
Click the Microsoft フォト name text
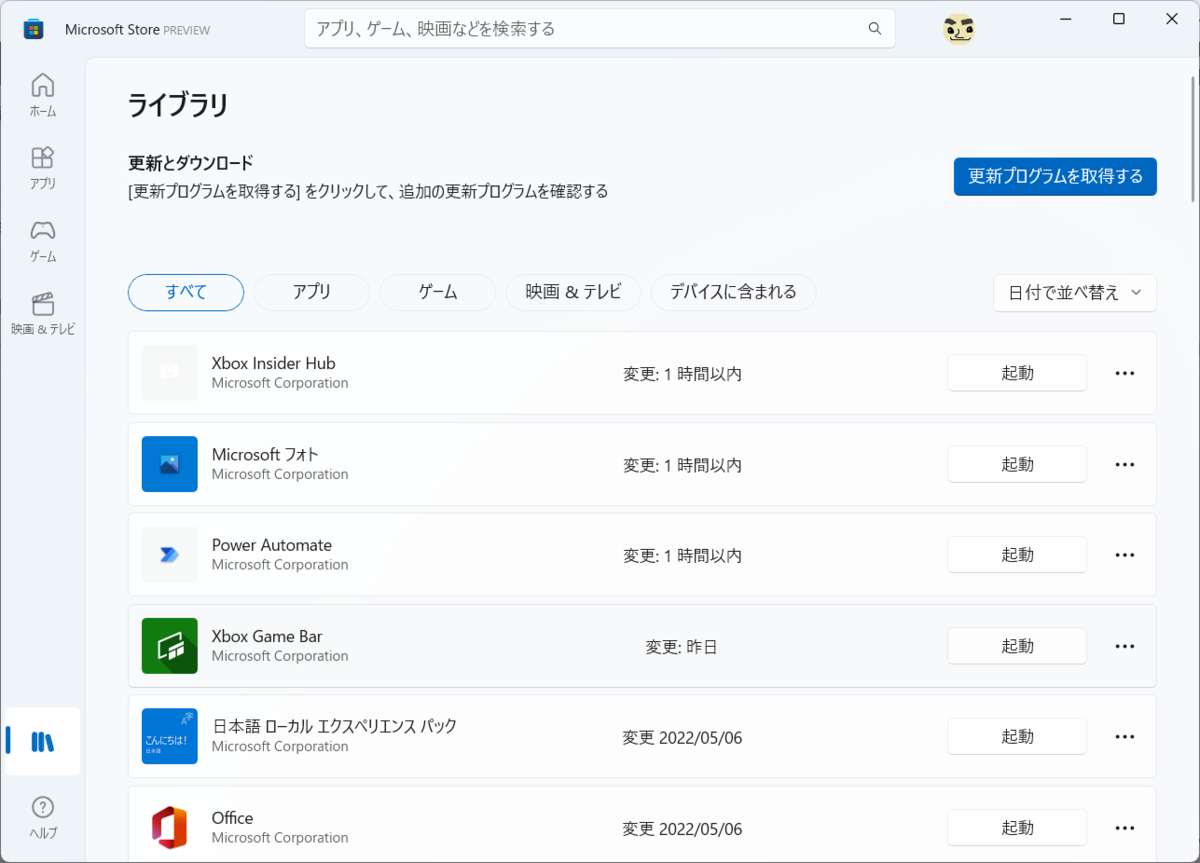coord(265,454)
